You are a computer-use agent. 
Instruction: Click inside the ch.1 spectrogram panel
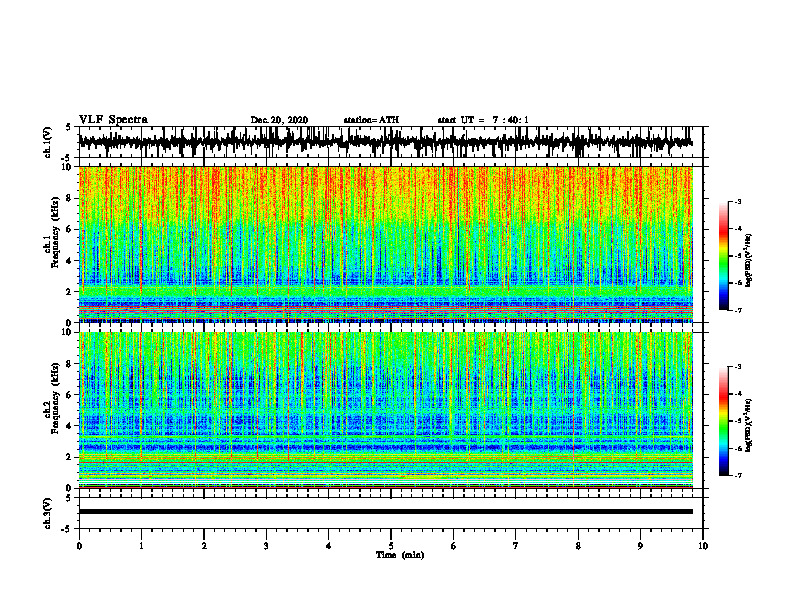(x=385, y=244)
